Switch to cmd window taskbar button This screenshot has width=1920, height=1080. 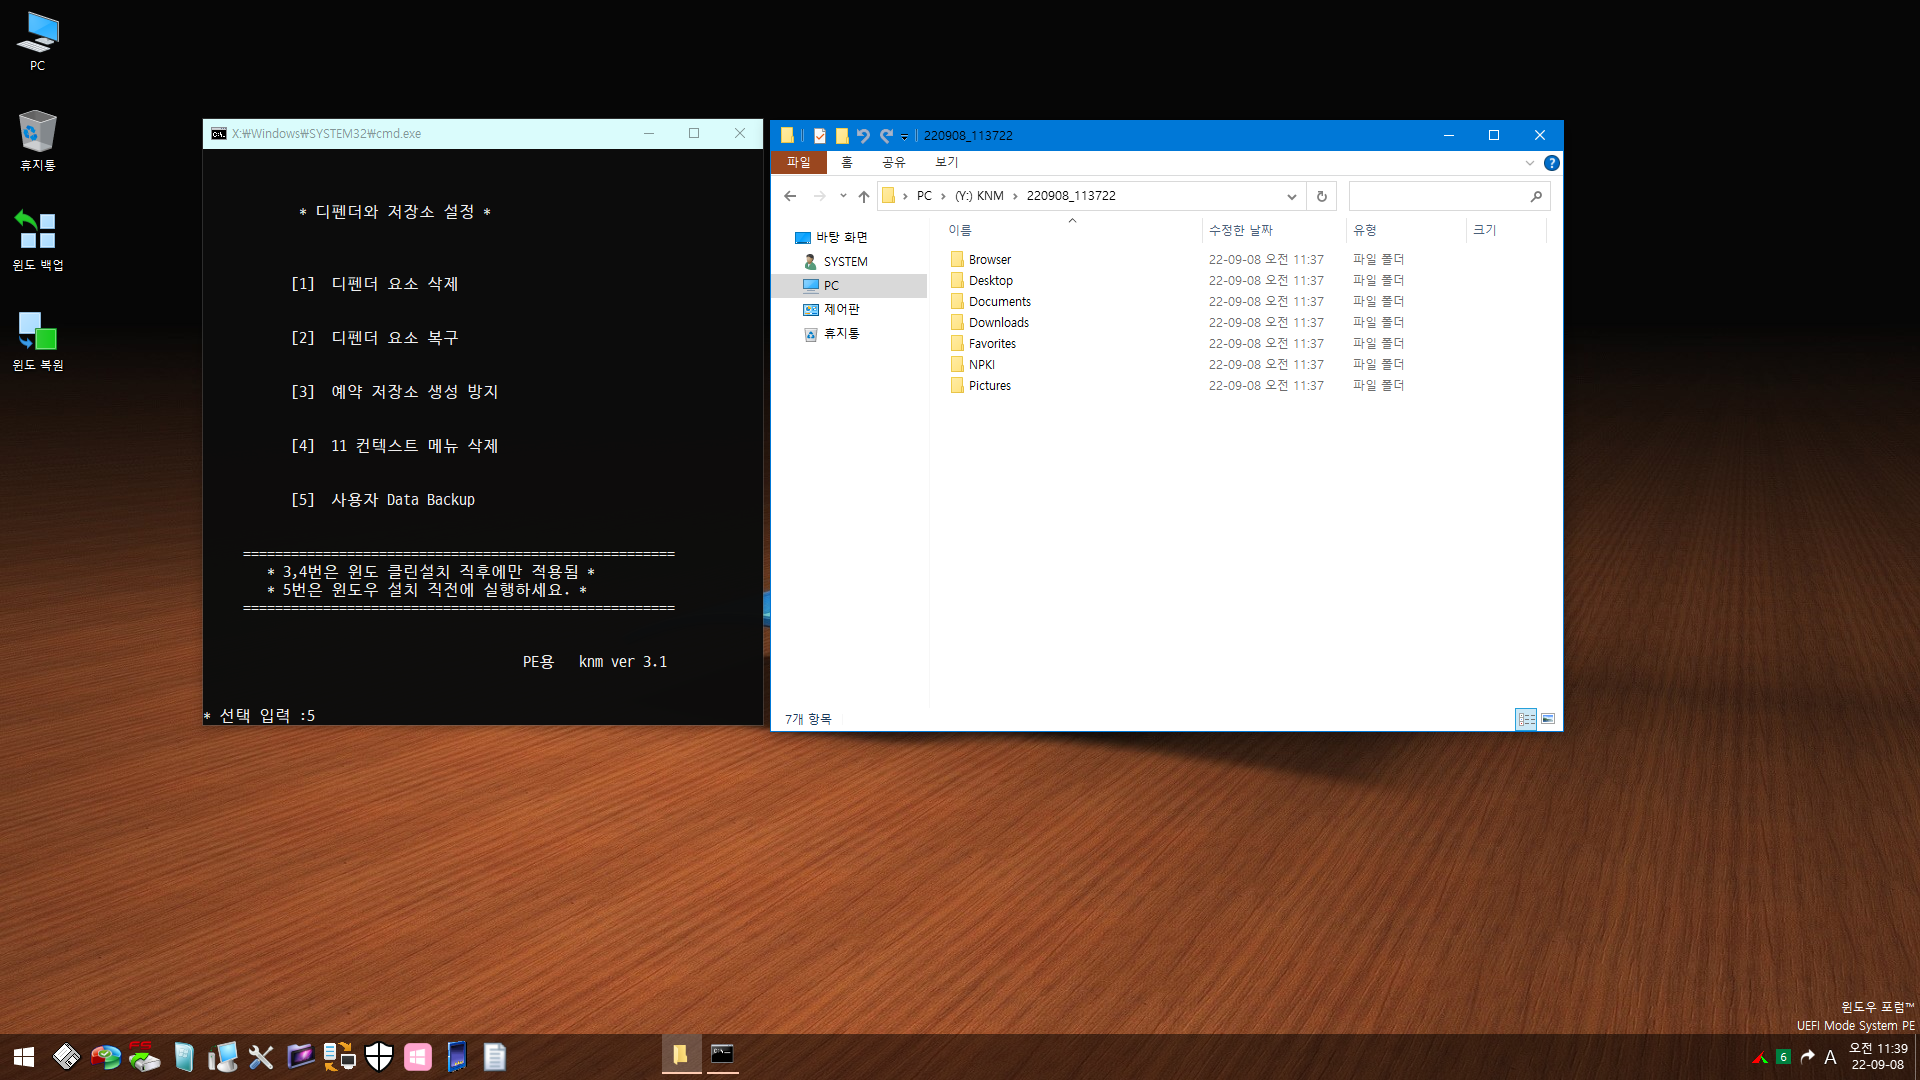(x=722, y=1055)
